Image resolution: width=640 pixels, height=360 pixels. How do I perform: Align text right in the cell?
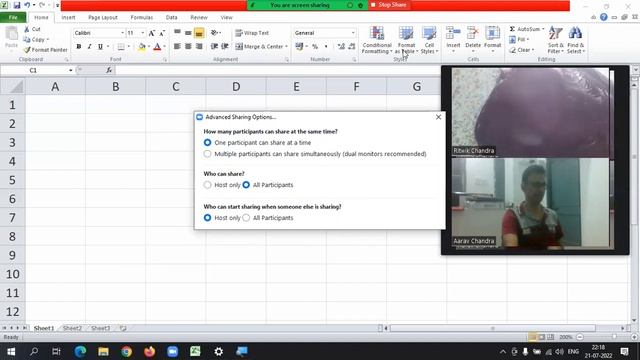199,47
